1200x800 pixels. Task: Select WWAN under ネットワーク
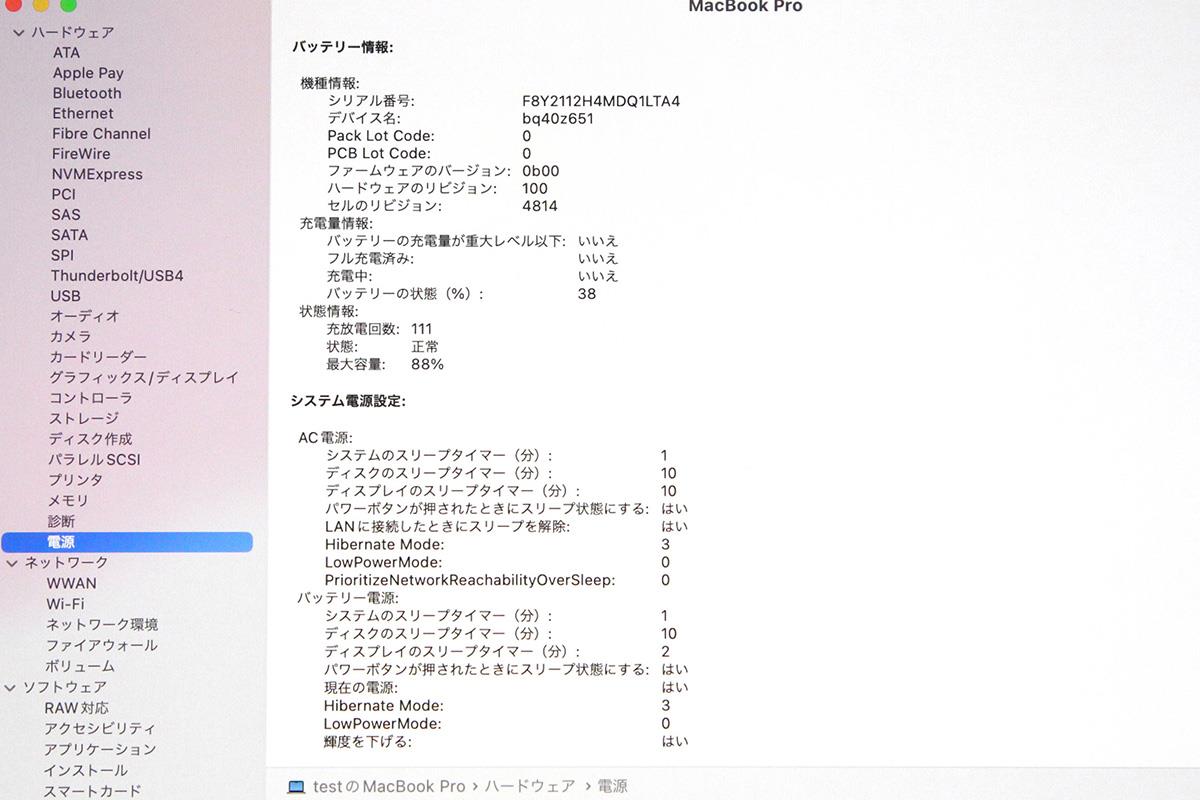pyautogui.click(x=72, y=583)
